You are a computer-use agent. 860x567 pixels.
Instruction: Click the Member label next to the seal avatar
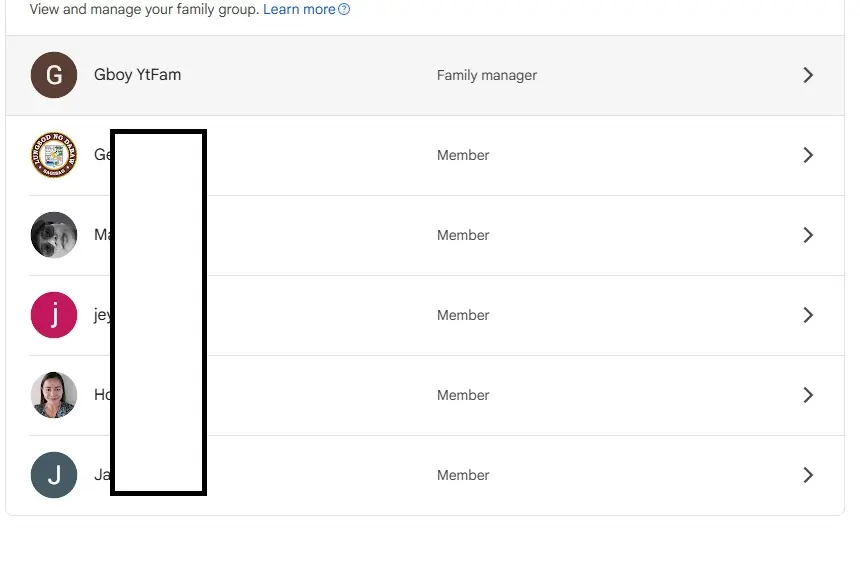tap(463, 155)
